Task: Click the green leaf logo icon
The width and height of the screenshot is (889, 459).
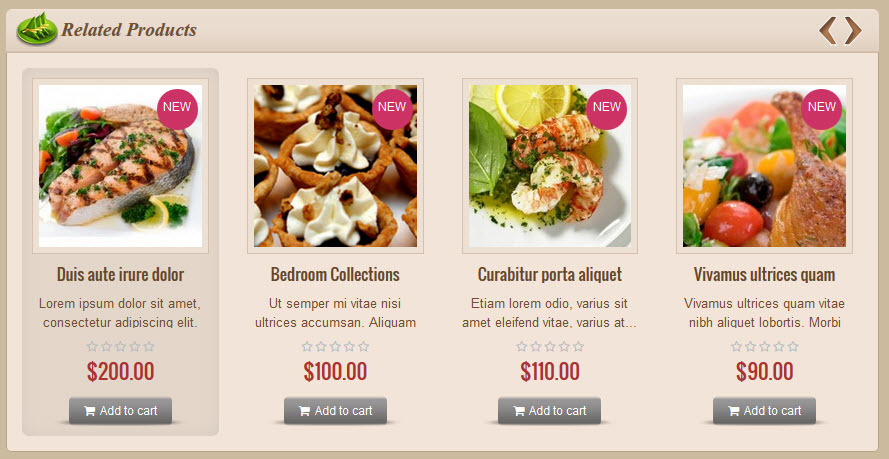Action: click(37, 29)
